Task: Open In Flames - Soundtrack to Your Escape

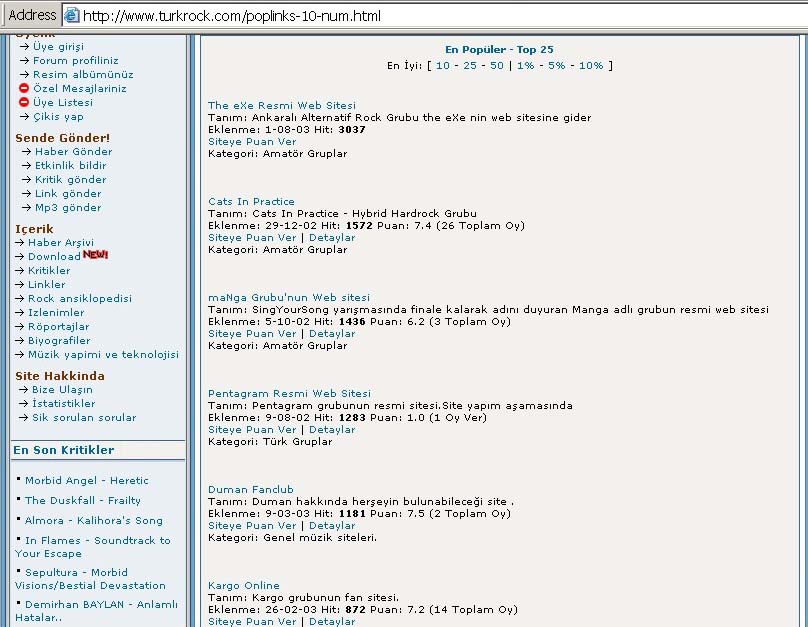Action: click(93, 547)
